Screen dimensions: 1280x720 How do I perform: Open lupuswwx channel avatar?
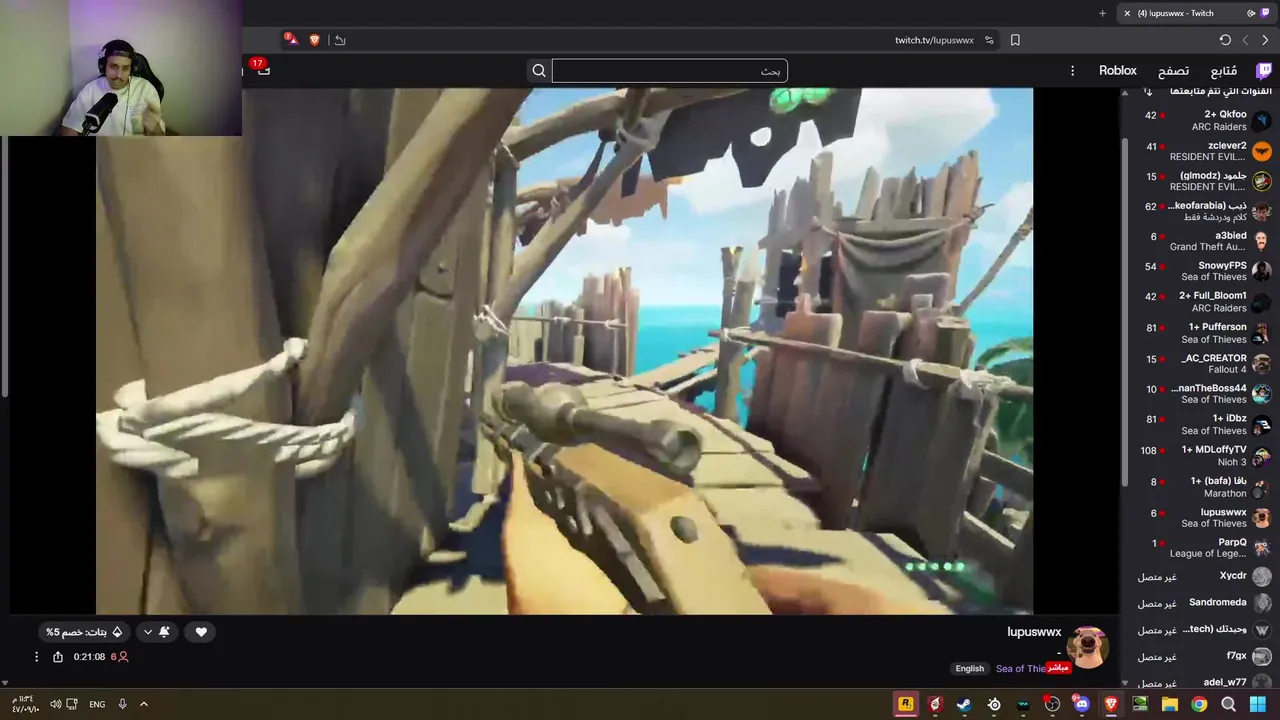(x=1088, y=648)
